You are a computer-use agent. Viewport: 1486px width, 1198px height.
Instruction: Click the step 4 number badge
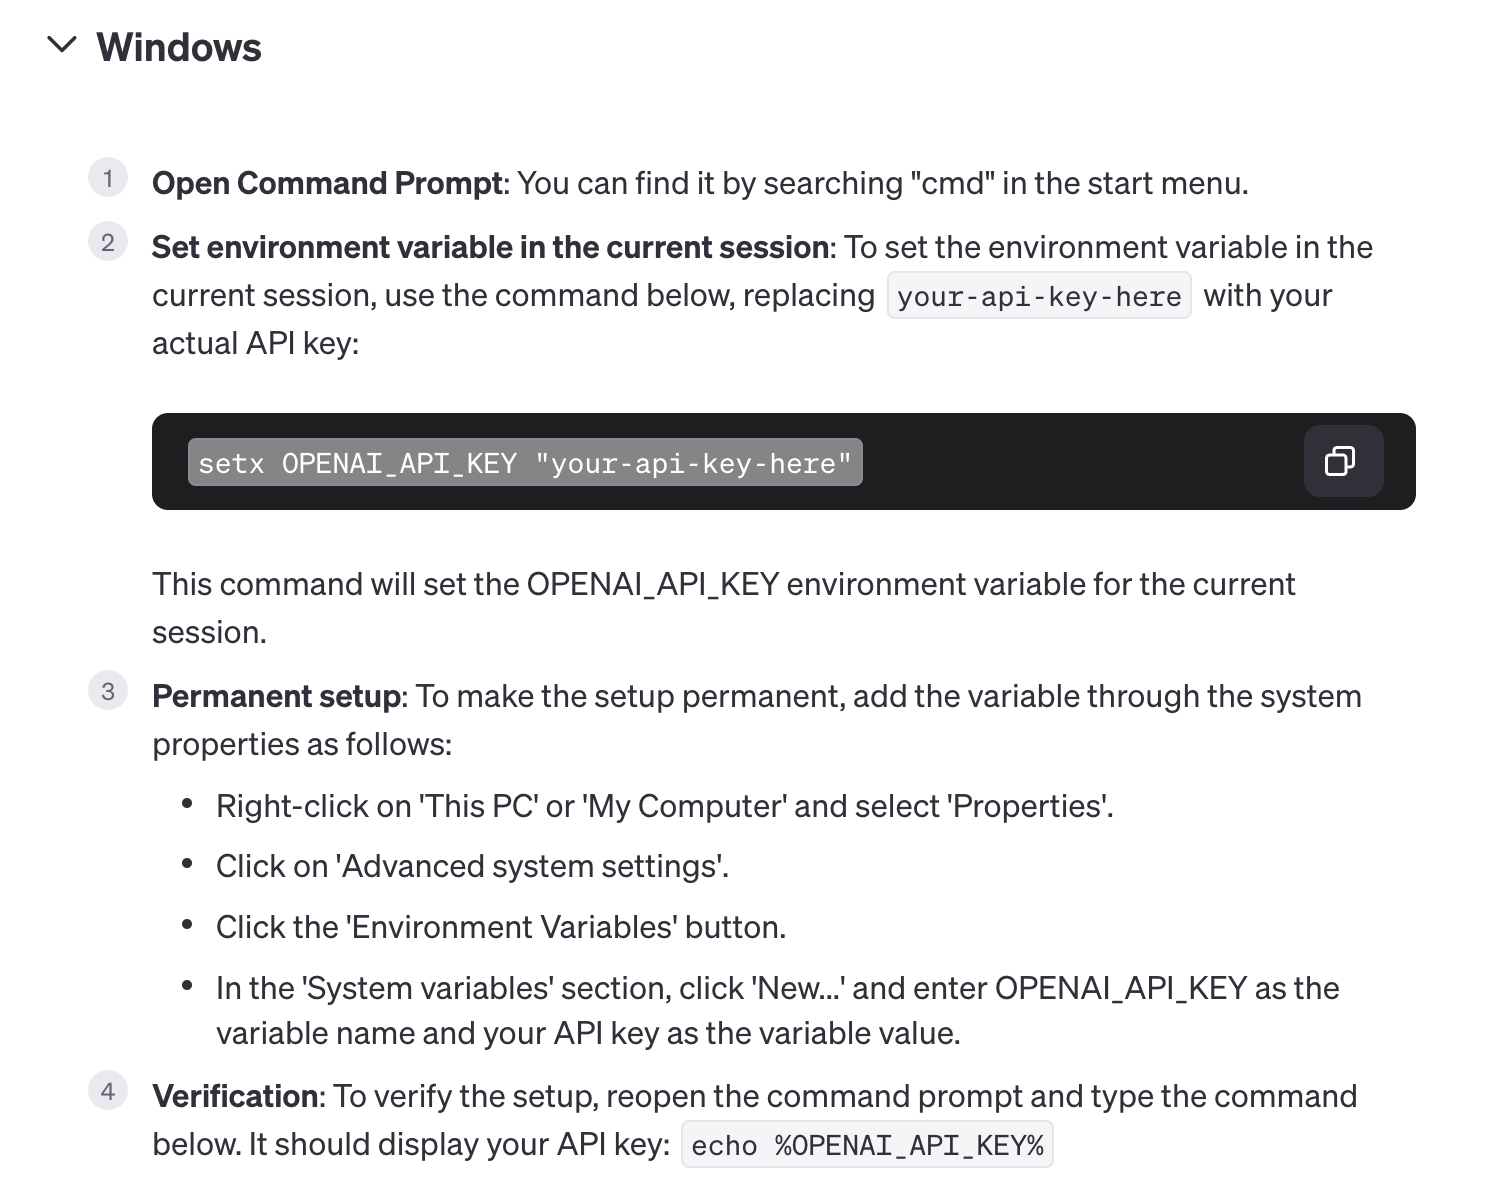click(x=108, y=1091)
